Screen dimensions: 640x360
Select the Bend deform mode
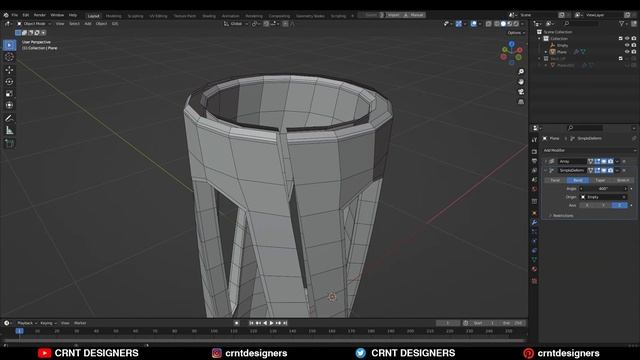tap(578, 180)
